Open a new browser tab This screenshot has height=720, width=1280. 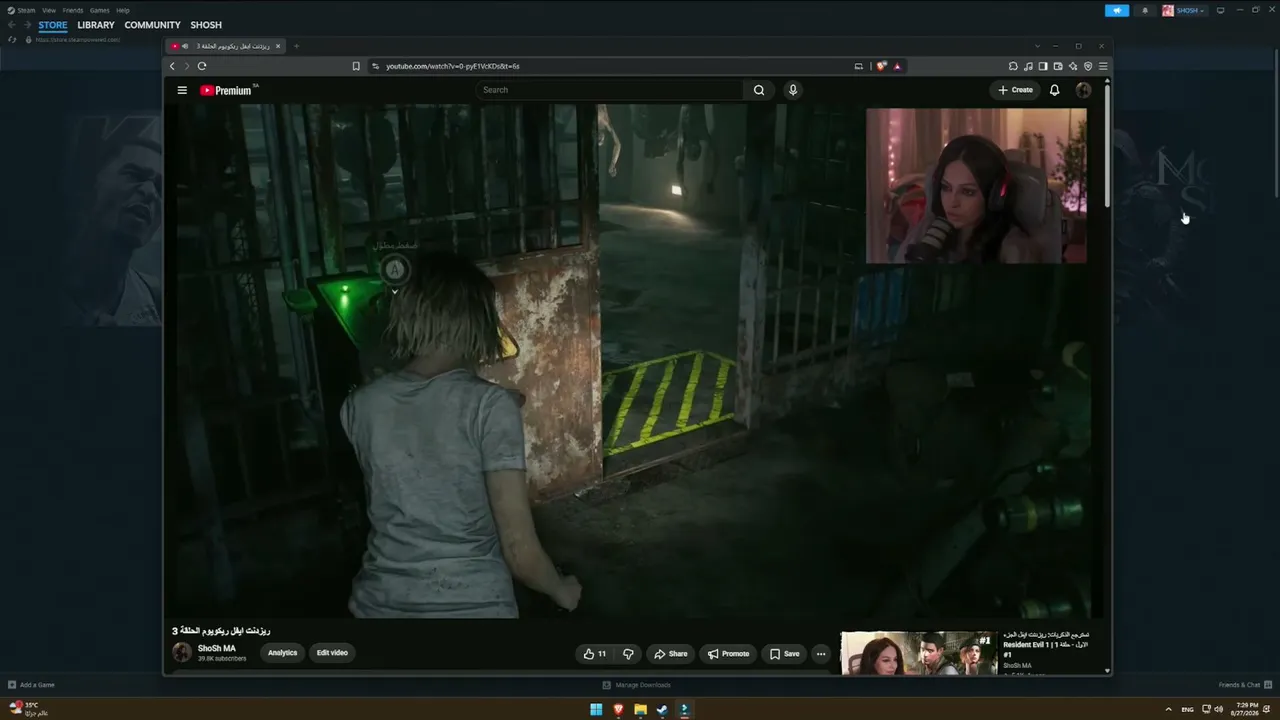coord(296,46)
